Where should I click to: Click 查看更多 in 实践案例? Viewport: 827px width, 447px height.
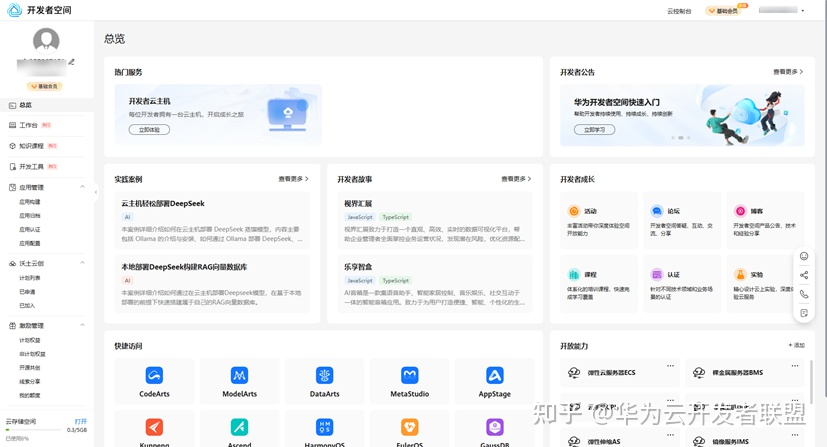tap(293, 179)
